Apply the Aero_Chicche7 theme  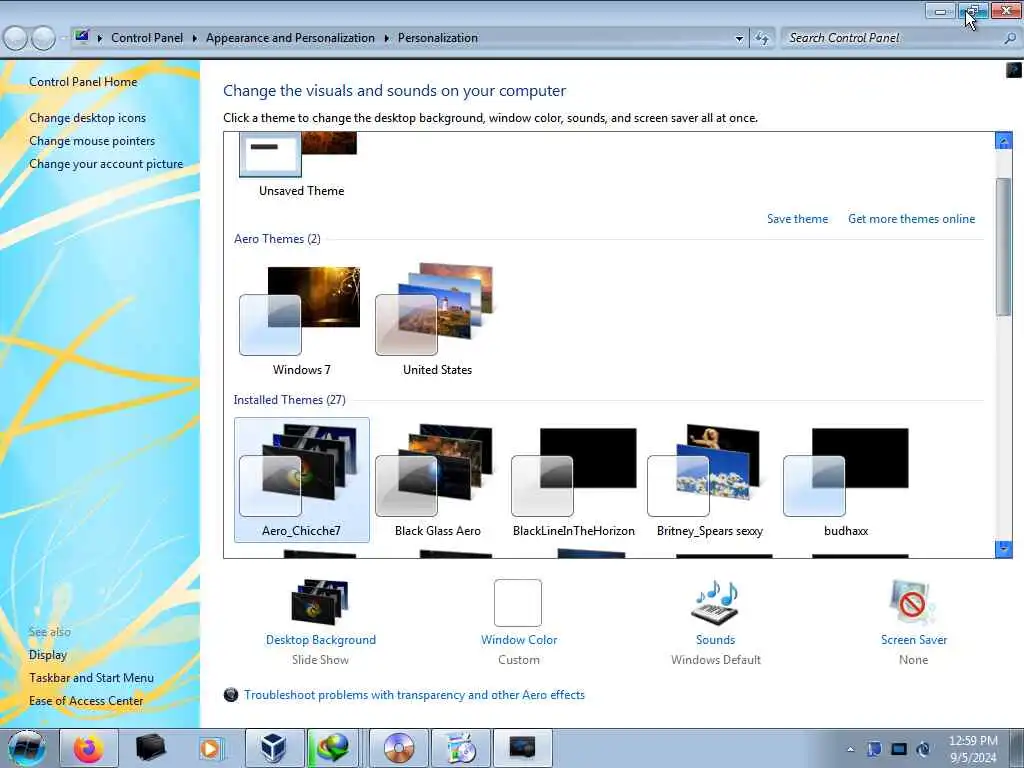coord(301,480)
